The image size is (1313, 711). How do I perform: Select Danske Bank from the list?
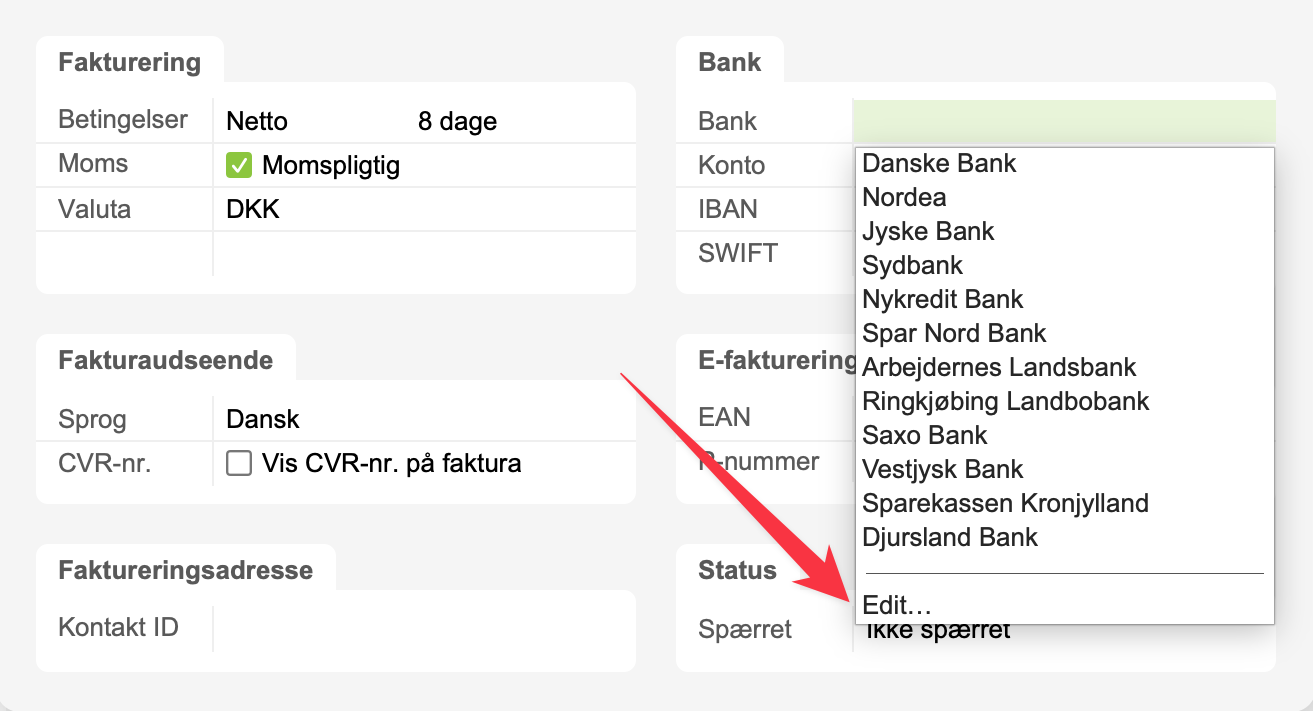tap(939, 163)
